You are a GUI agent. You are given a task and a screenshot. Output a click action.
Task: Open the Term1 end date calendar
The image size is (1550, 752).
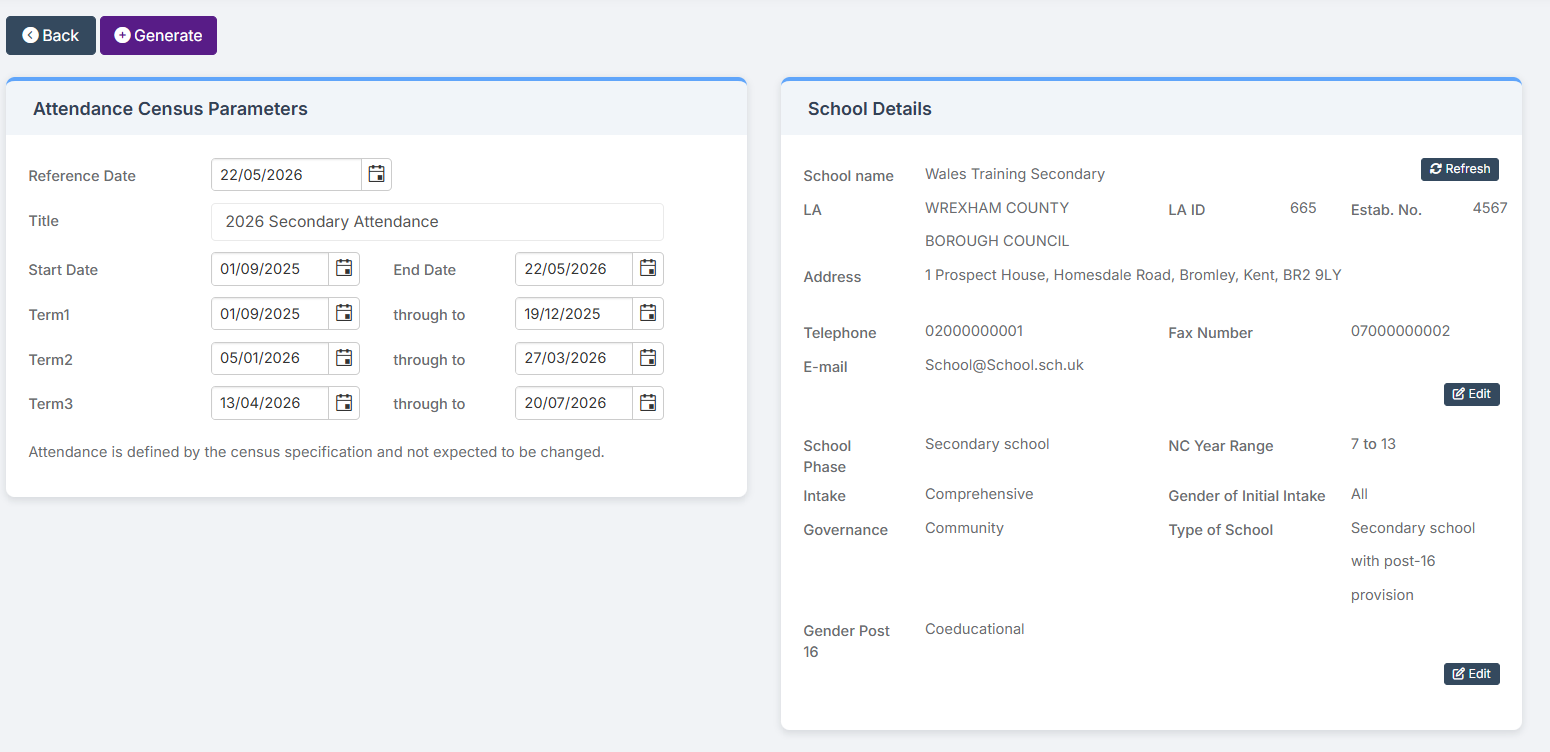tap(648, 313)
